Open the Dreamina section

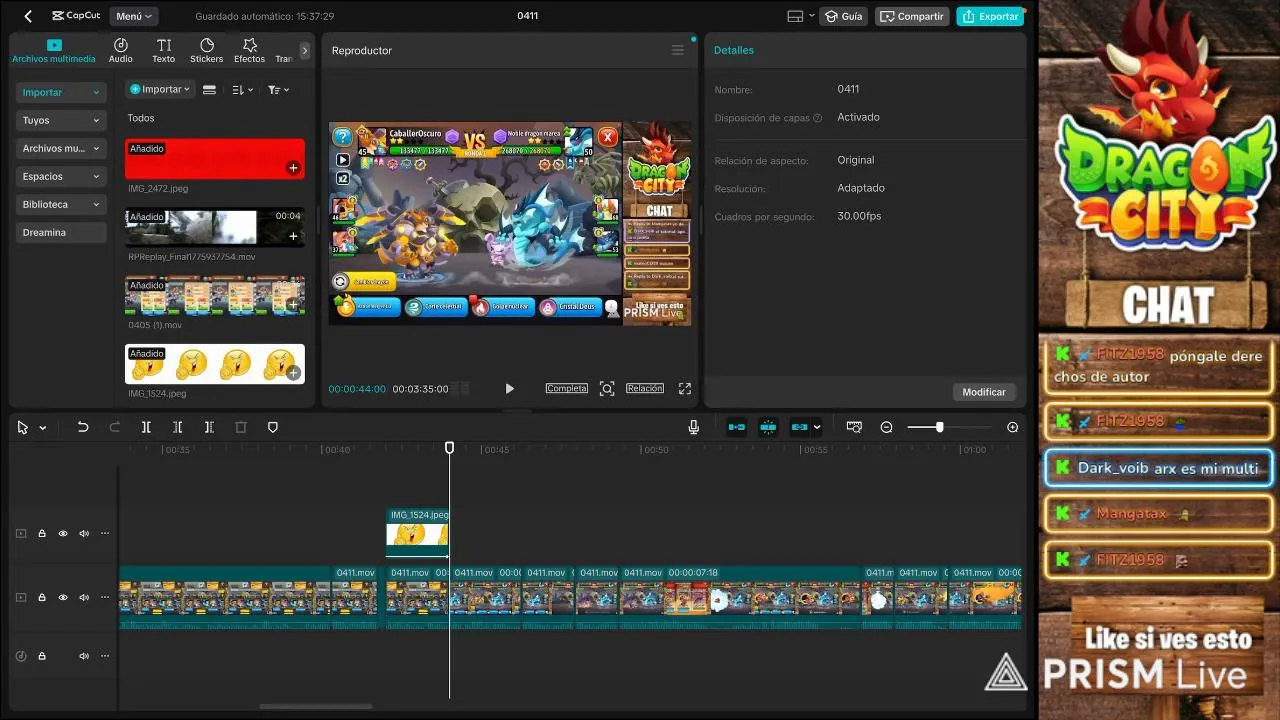pos(61,232)
